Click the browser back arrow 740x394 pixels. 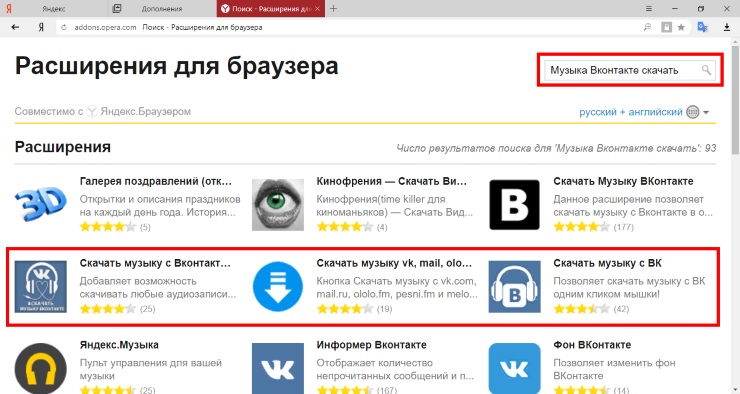click(x=15, y=27)
